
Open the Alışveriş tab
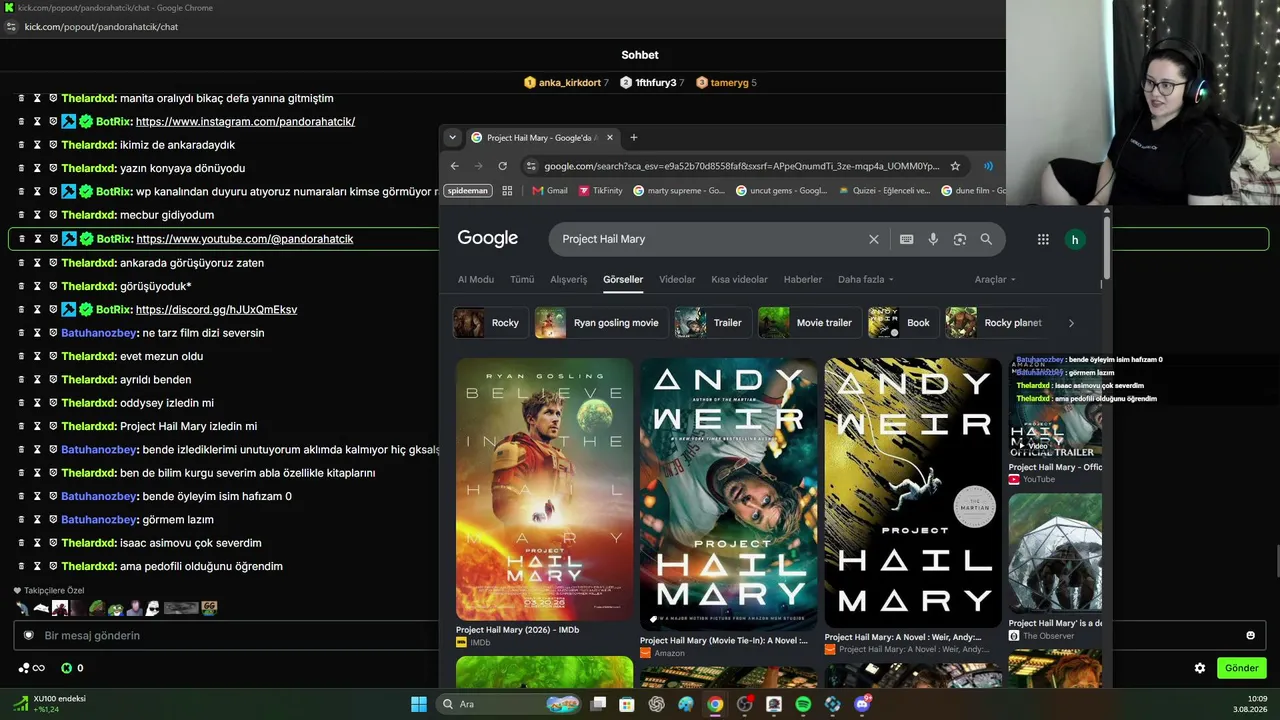click(x=569, y=280)
